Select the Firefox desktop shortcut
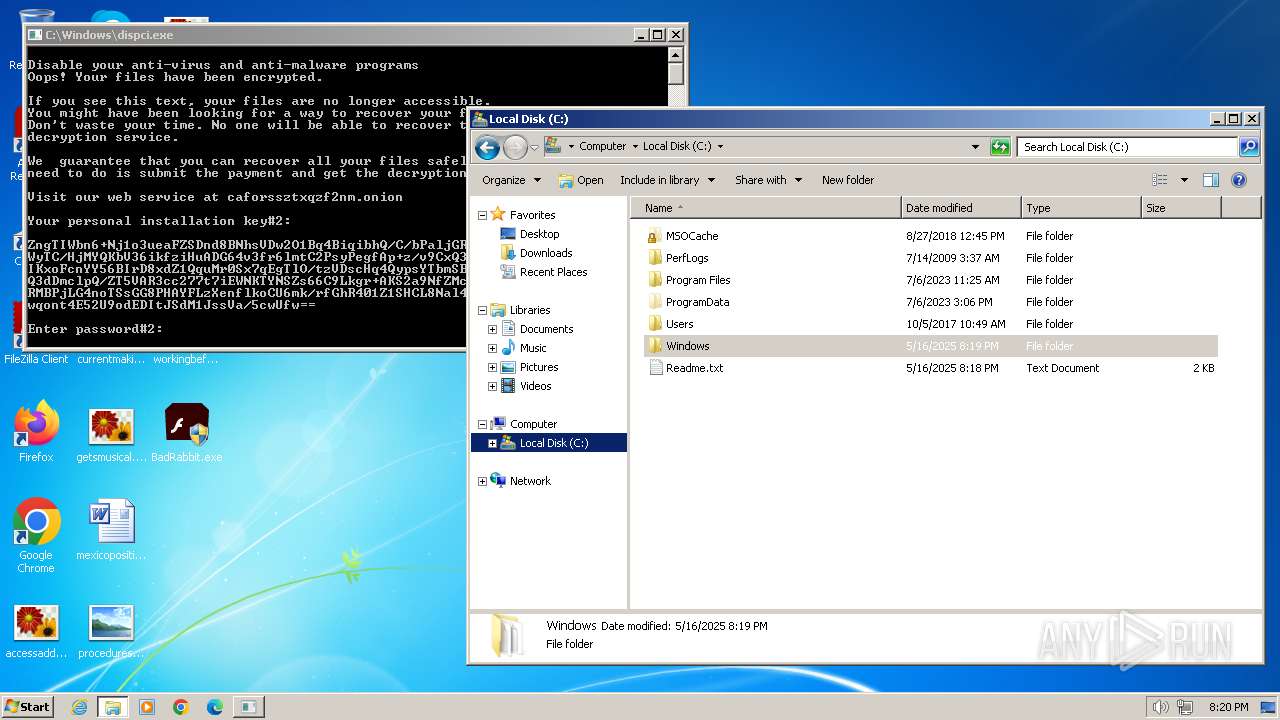The height and width of the screenshot is (720, 1280). [x=36, y=432]
